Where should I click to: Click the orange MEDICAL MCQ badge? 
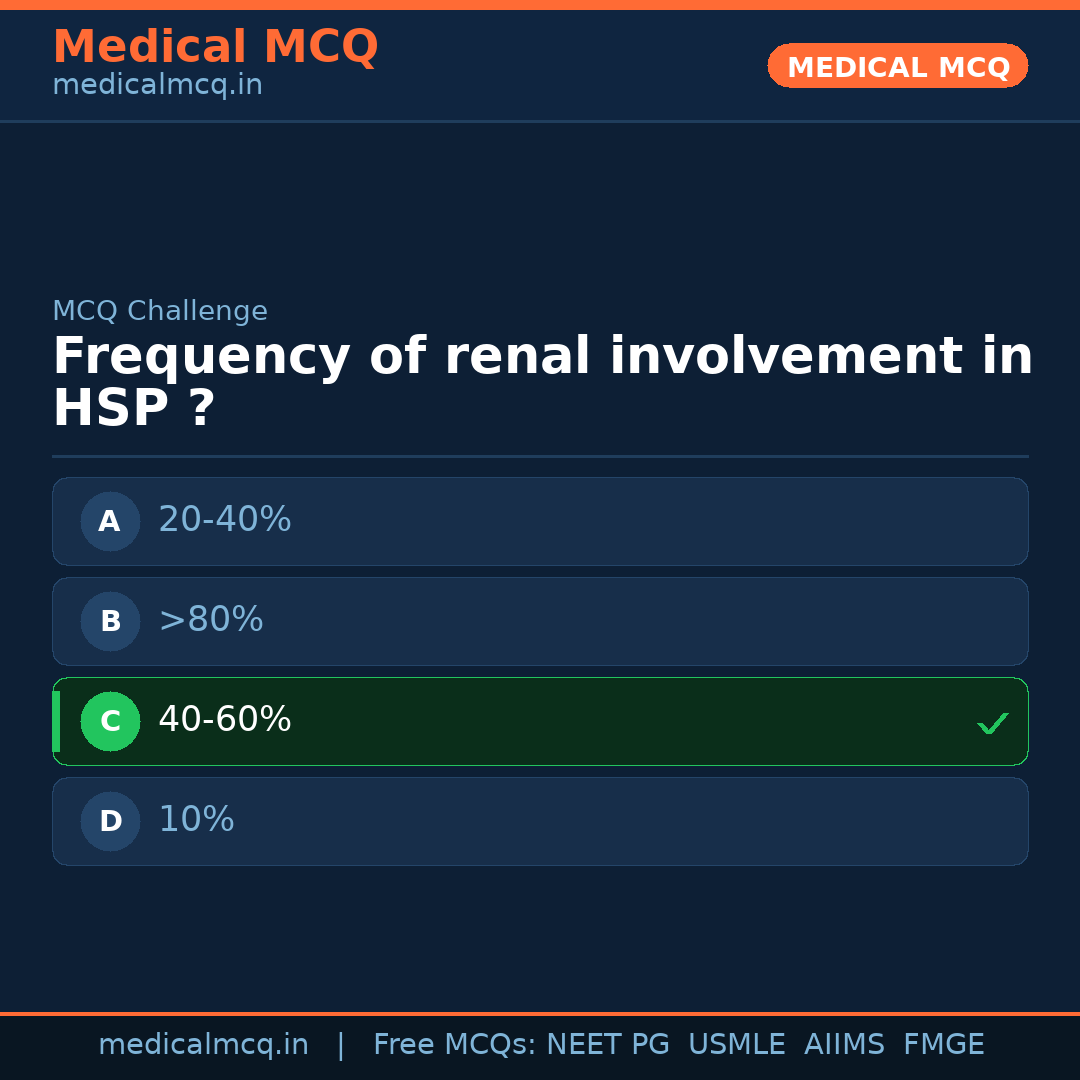coord(897,66)
